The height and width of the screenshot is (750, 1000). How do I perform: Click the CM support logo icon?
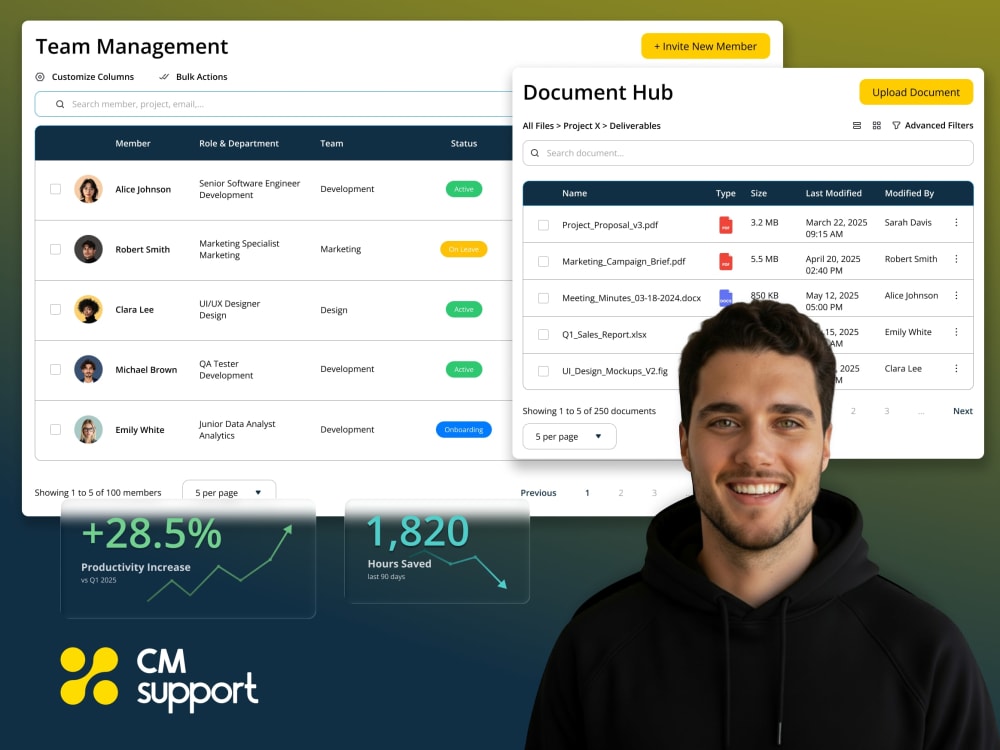(89, 676)
